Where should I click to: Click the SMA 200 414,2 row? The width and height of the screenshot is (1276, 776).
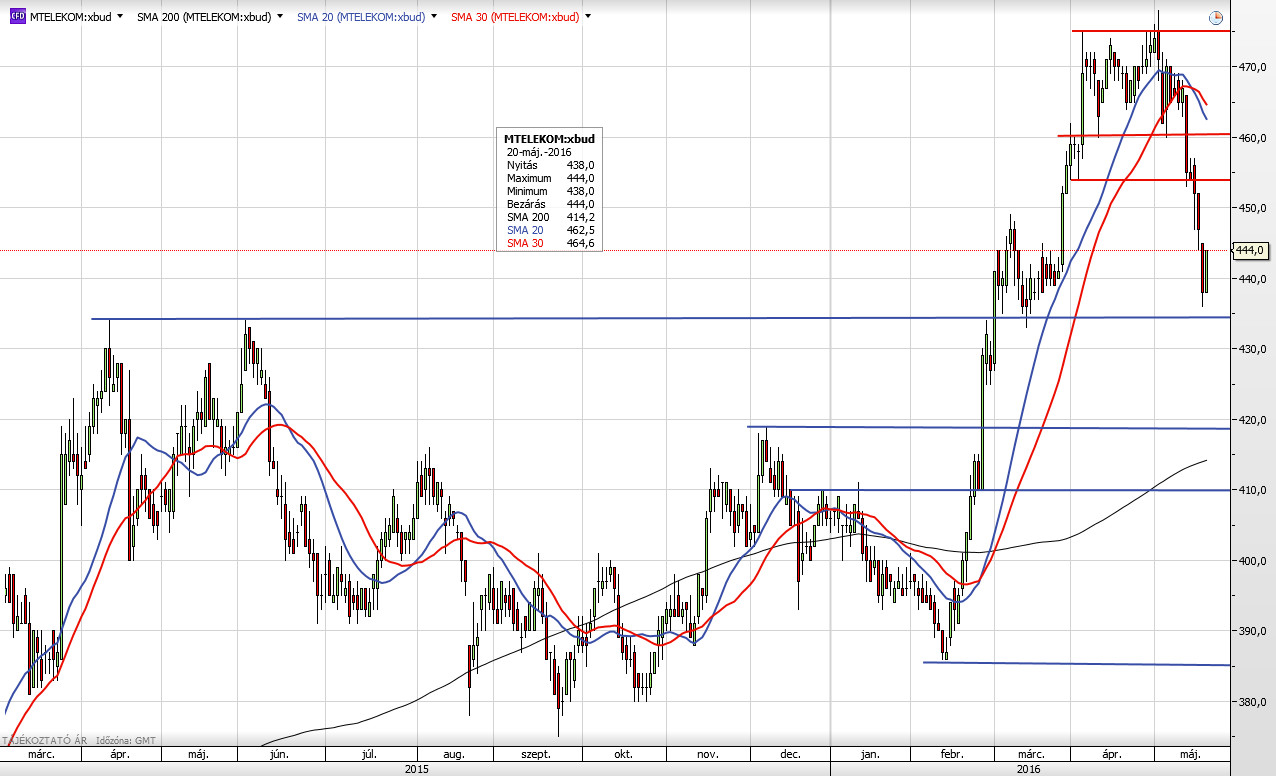(x=550, y=216)
